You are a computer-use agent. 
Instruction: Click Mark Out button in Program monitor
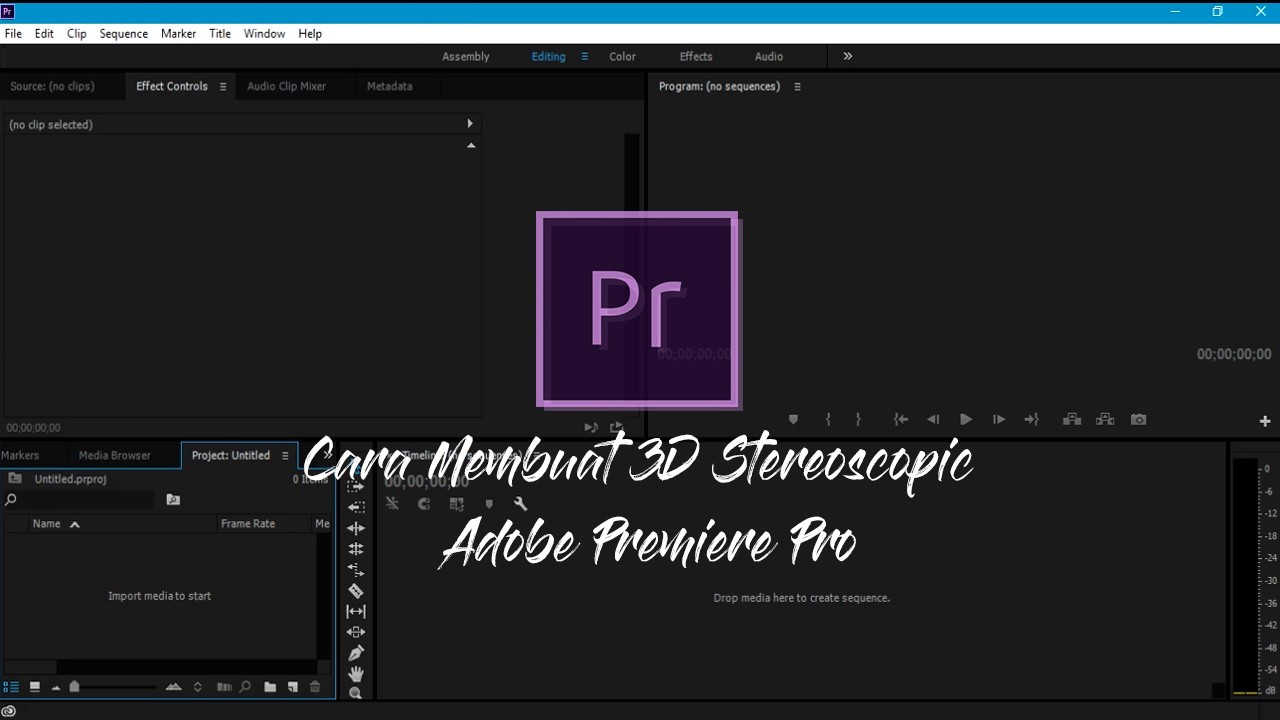click(x=858, y=420)
